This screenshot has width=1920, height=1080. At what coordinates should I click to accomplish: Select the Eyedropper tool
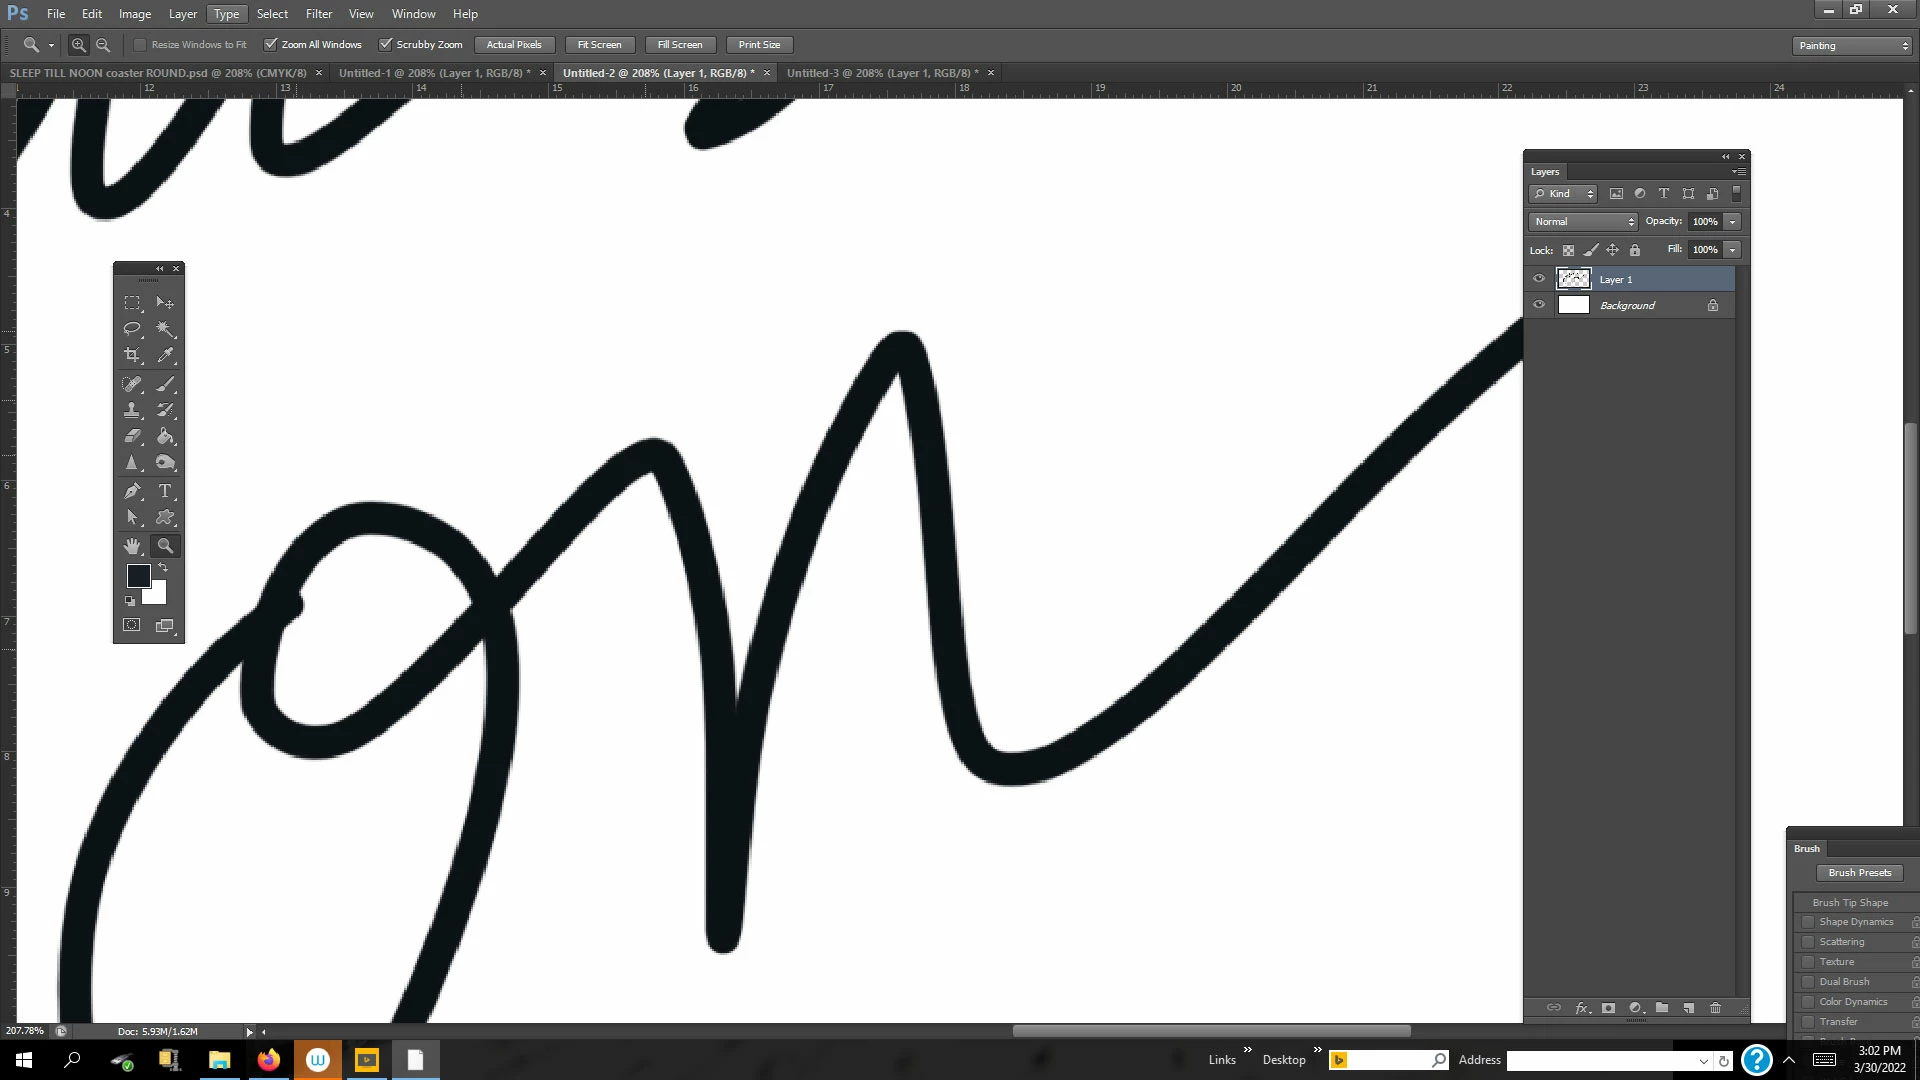(166, 355)
